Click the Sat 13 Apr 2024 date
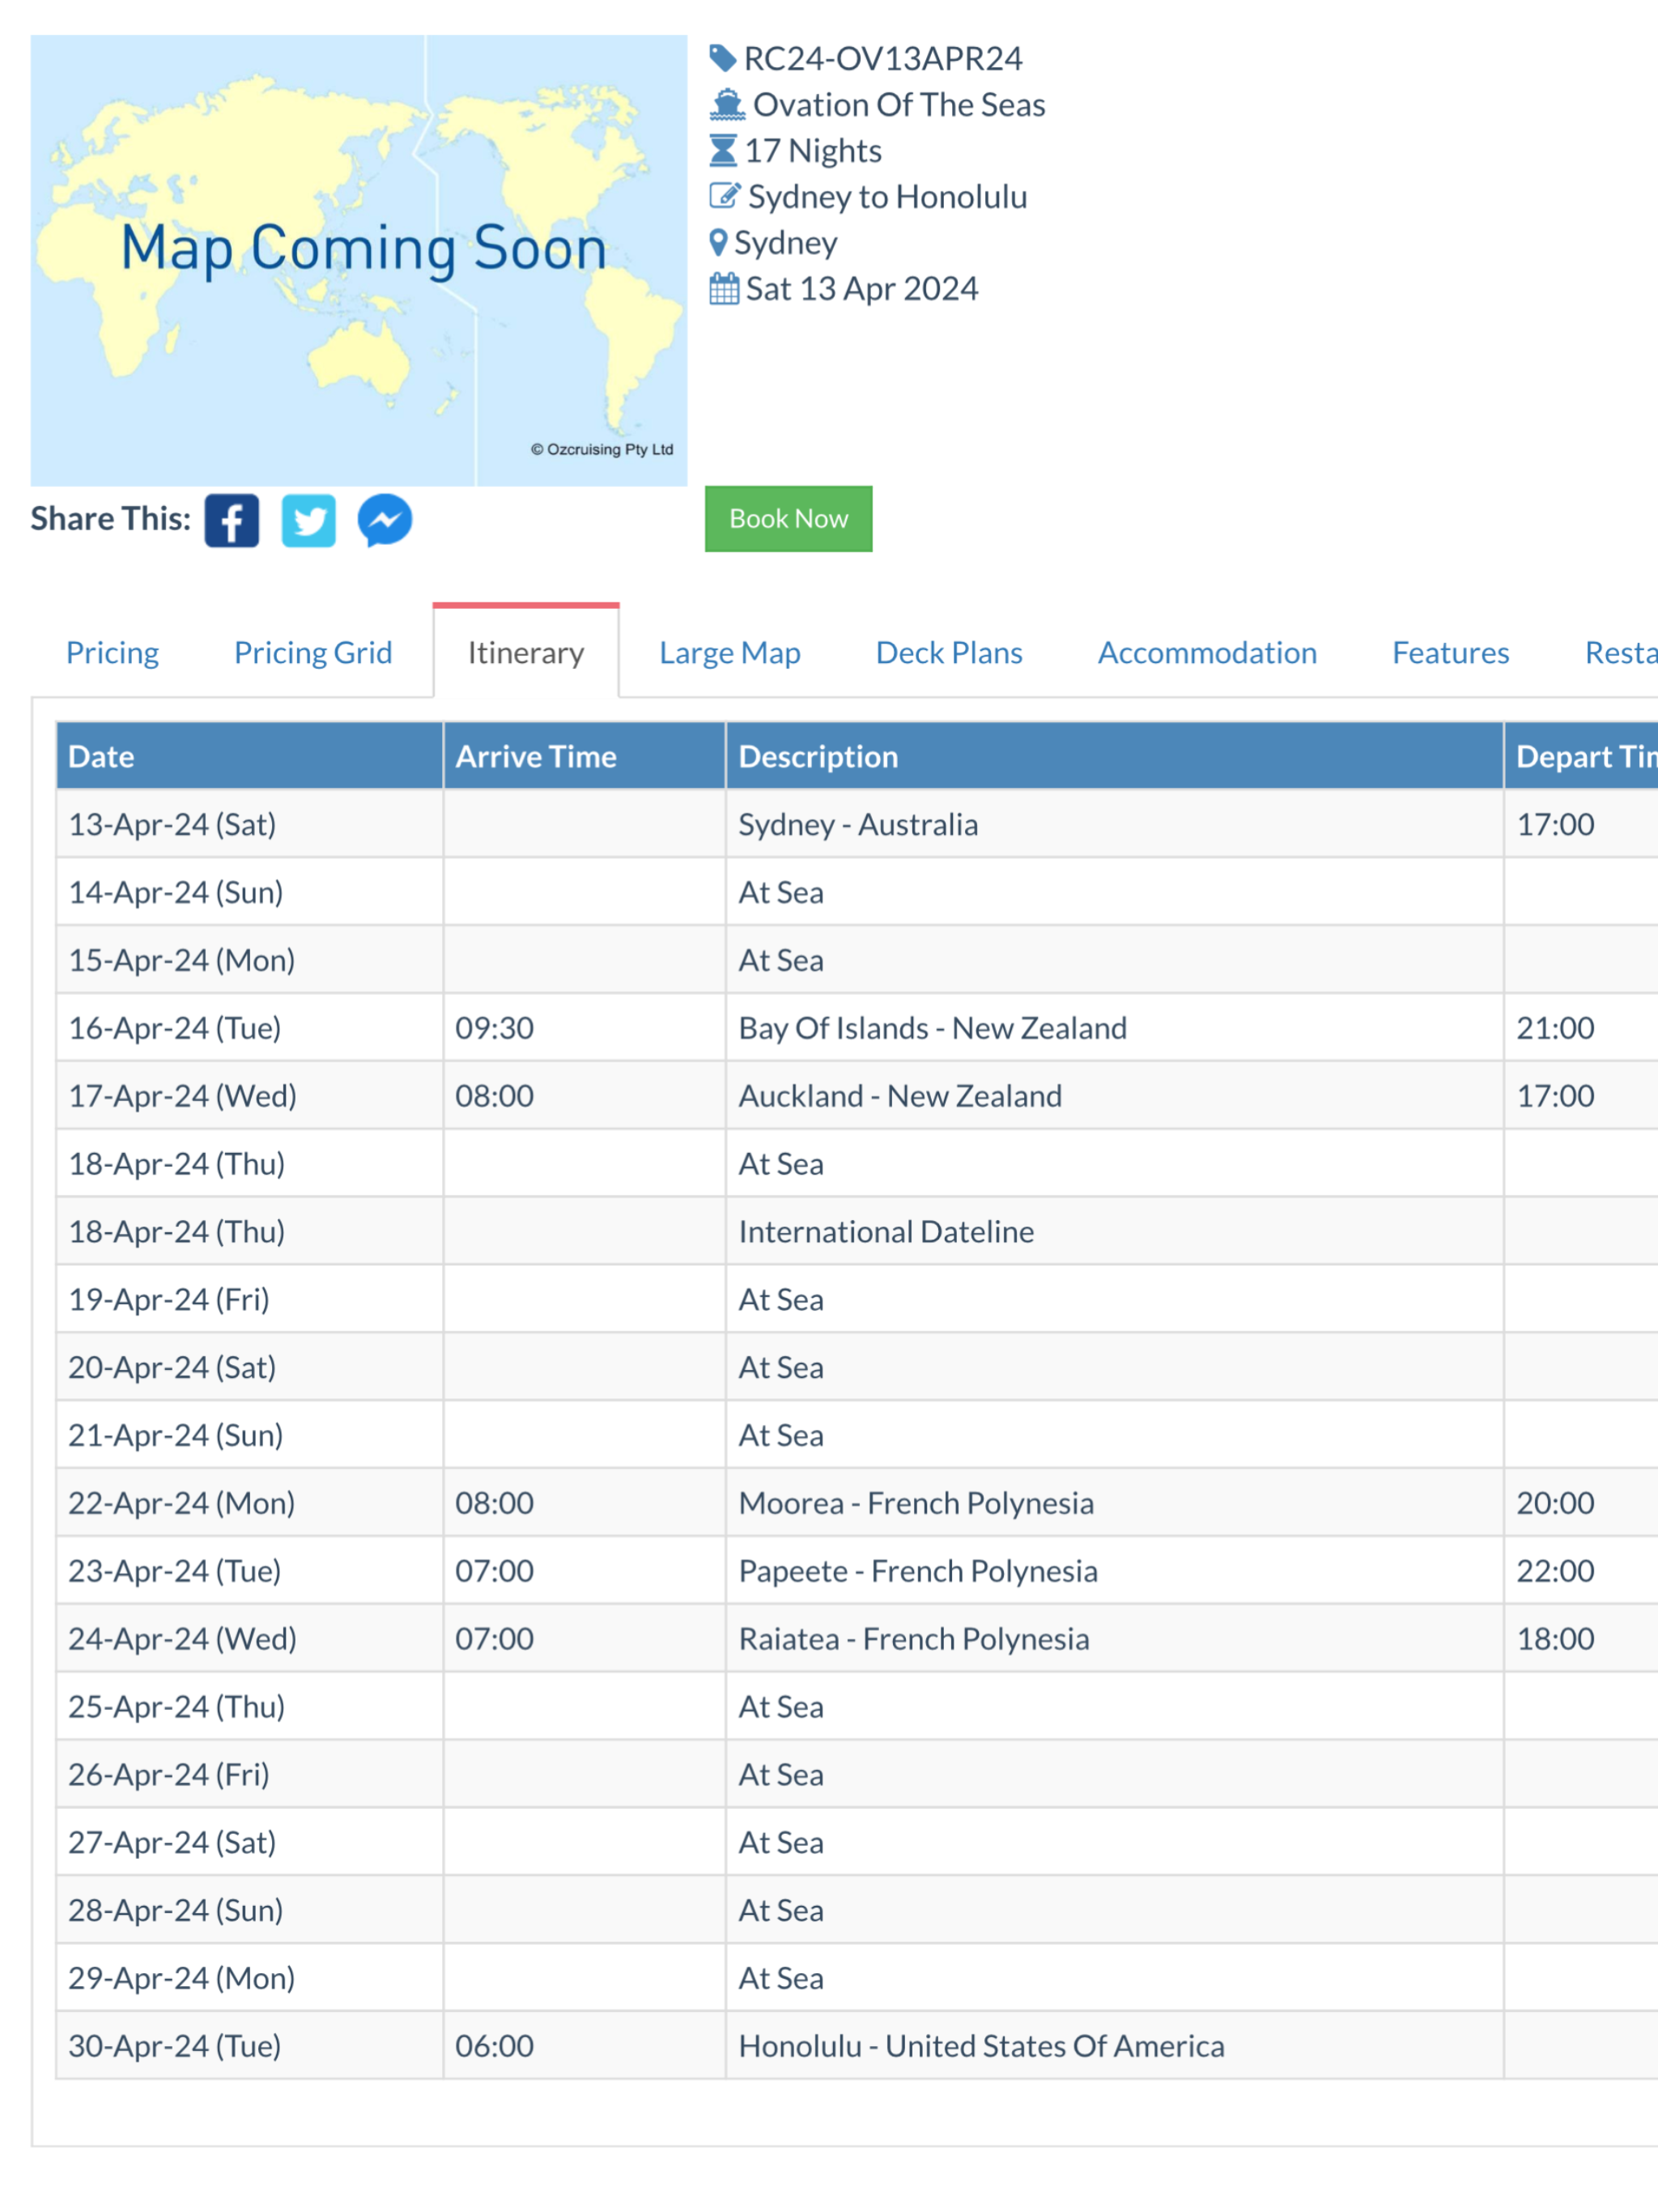The width and height of the screenshot is (1658, 2212). coord(862,289)
